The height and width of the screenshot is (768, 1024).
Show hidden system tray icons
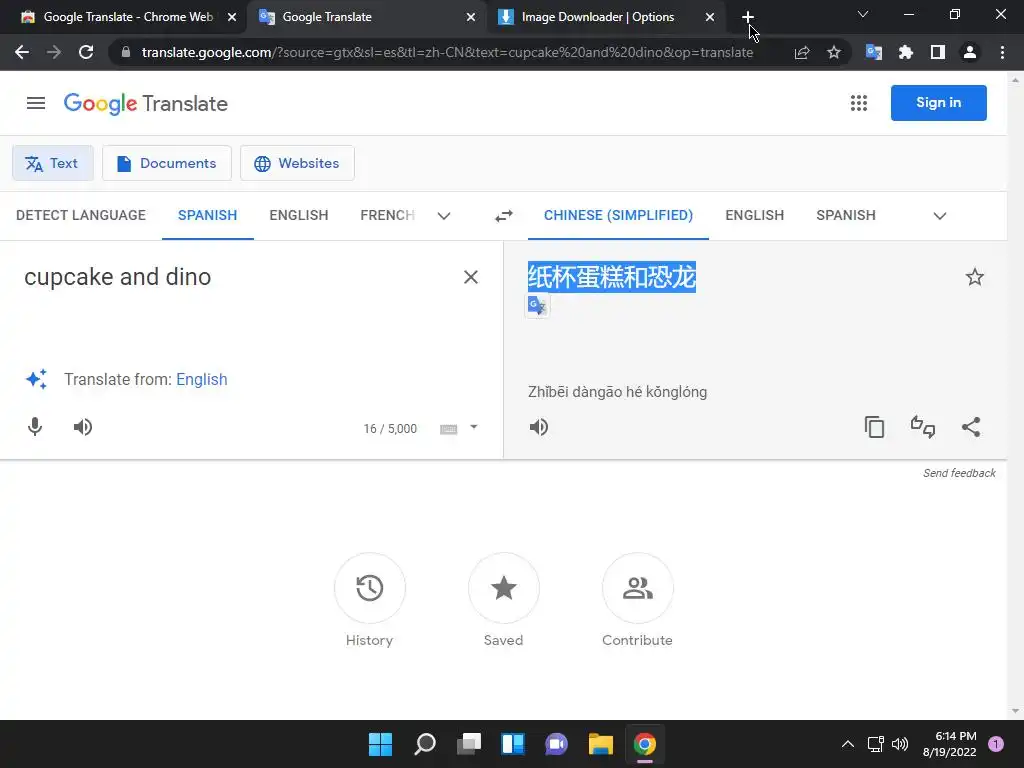point(848,744)
